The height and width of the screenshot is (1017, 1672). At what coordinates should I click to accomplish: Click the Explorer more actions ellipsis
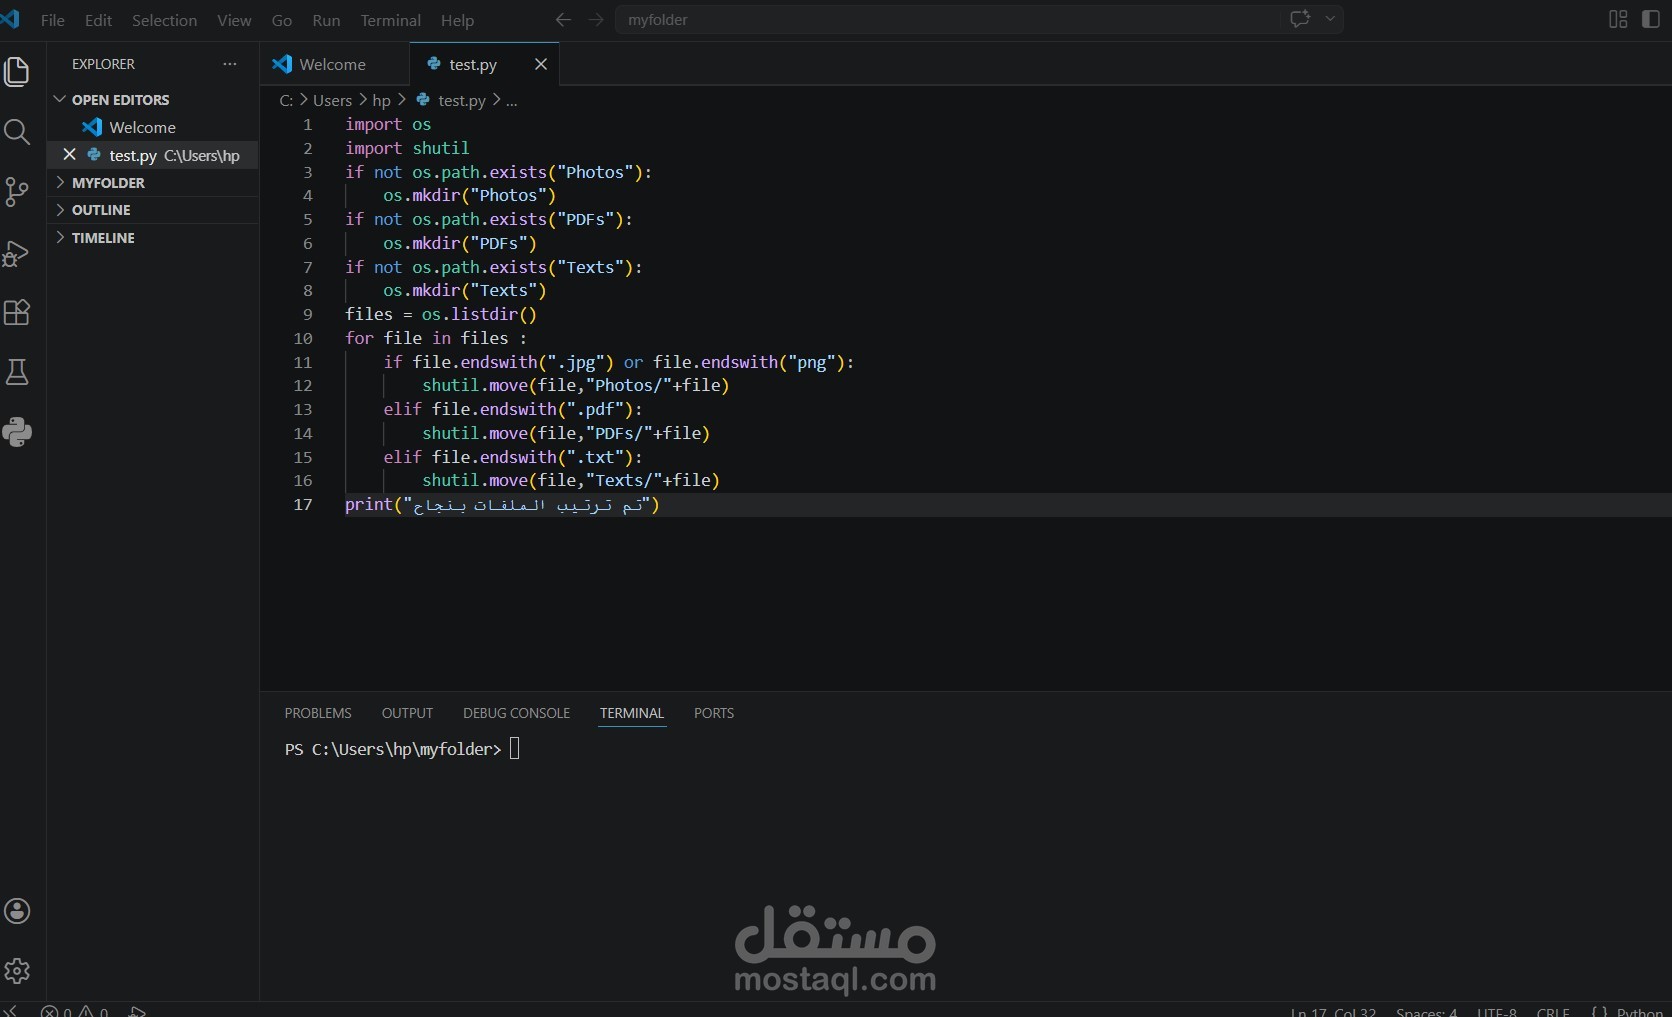coord(230,64)
